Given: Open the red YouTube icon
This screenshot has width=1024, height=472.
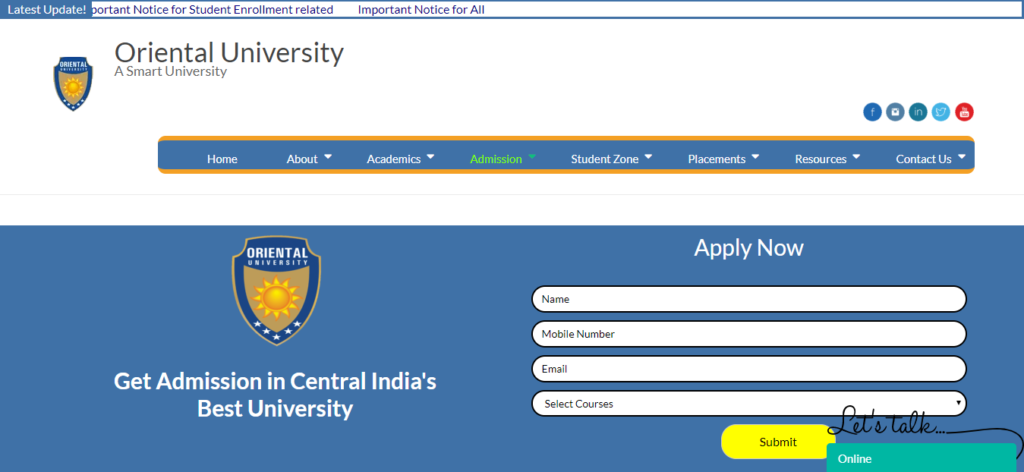Looking at the screenshot, I should tap(964, 112).
